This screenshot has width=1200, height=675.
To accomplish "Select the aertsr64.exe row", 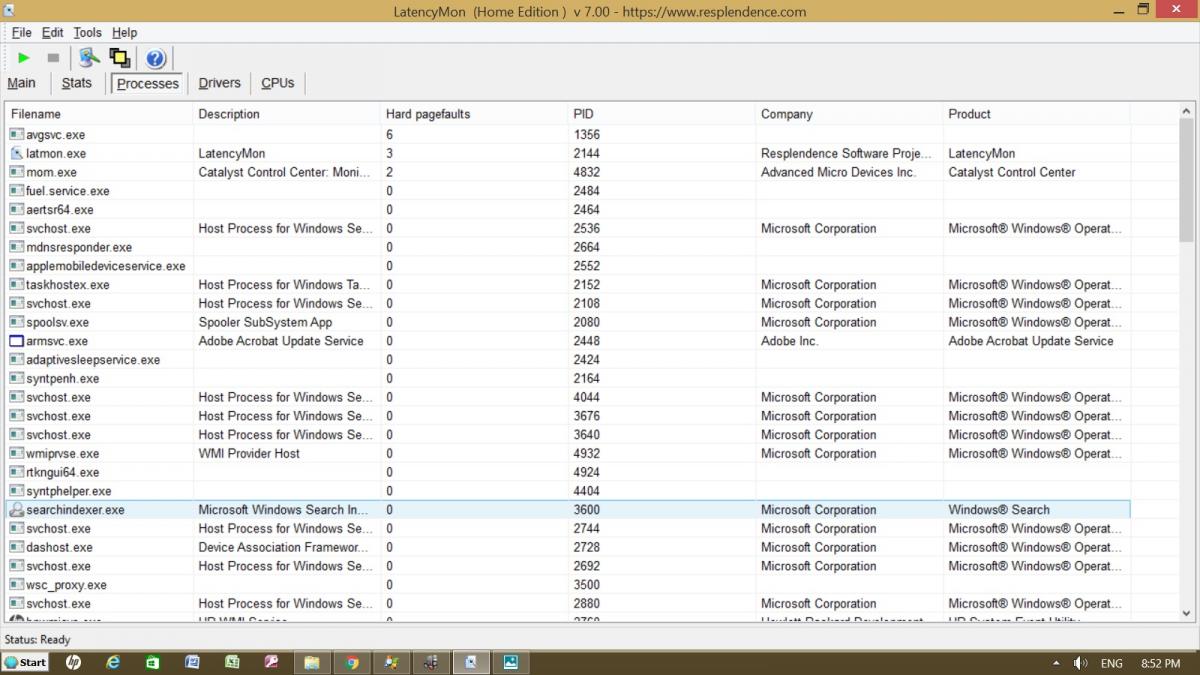I will 568,210.
